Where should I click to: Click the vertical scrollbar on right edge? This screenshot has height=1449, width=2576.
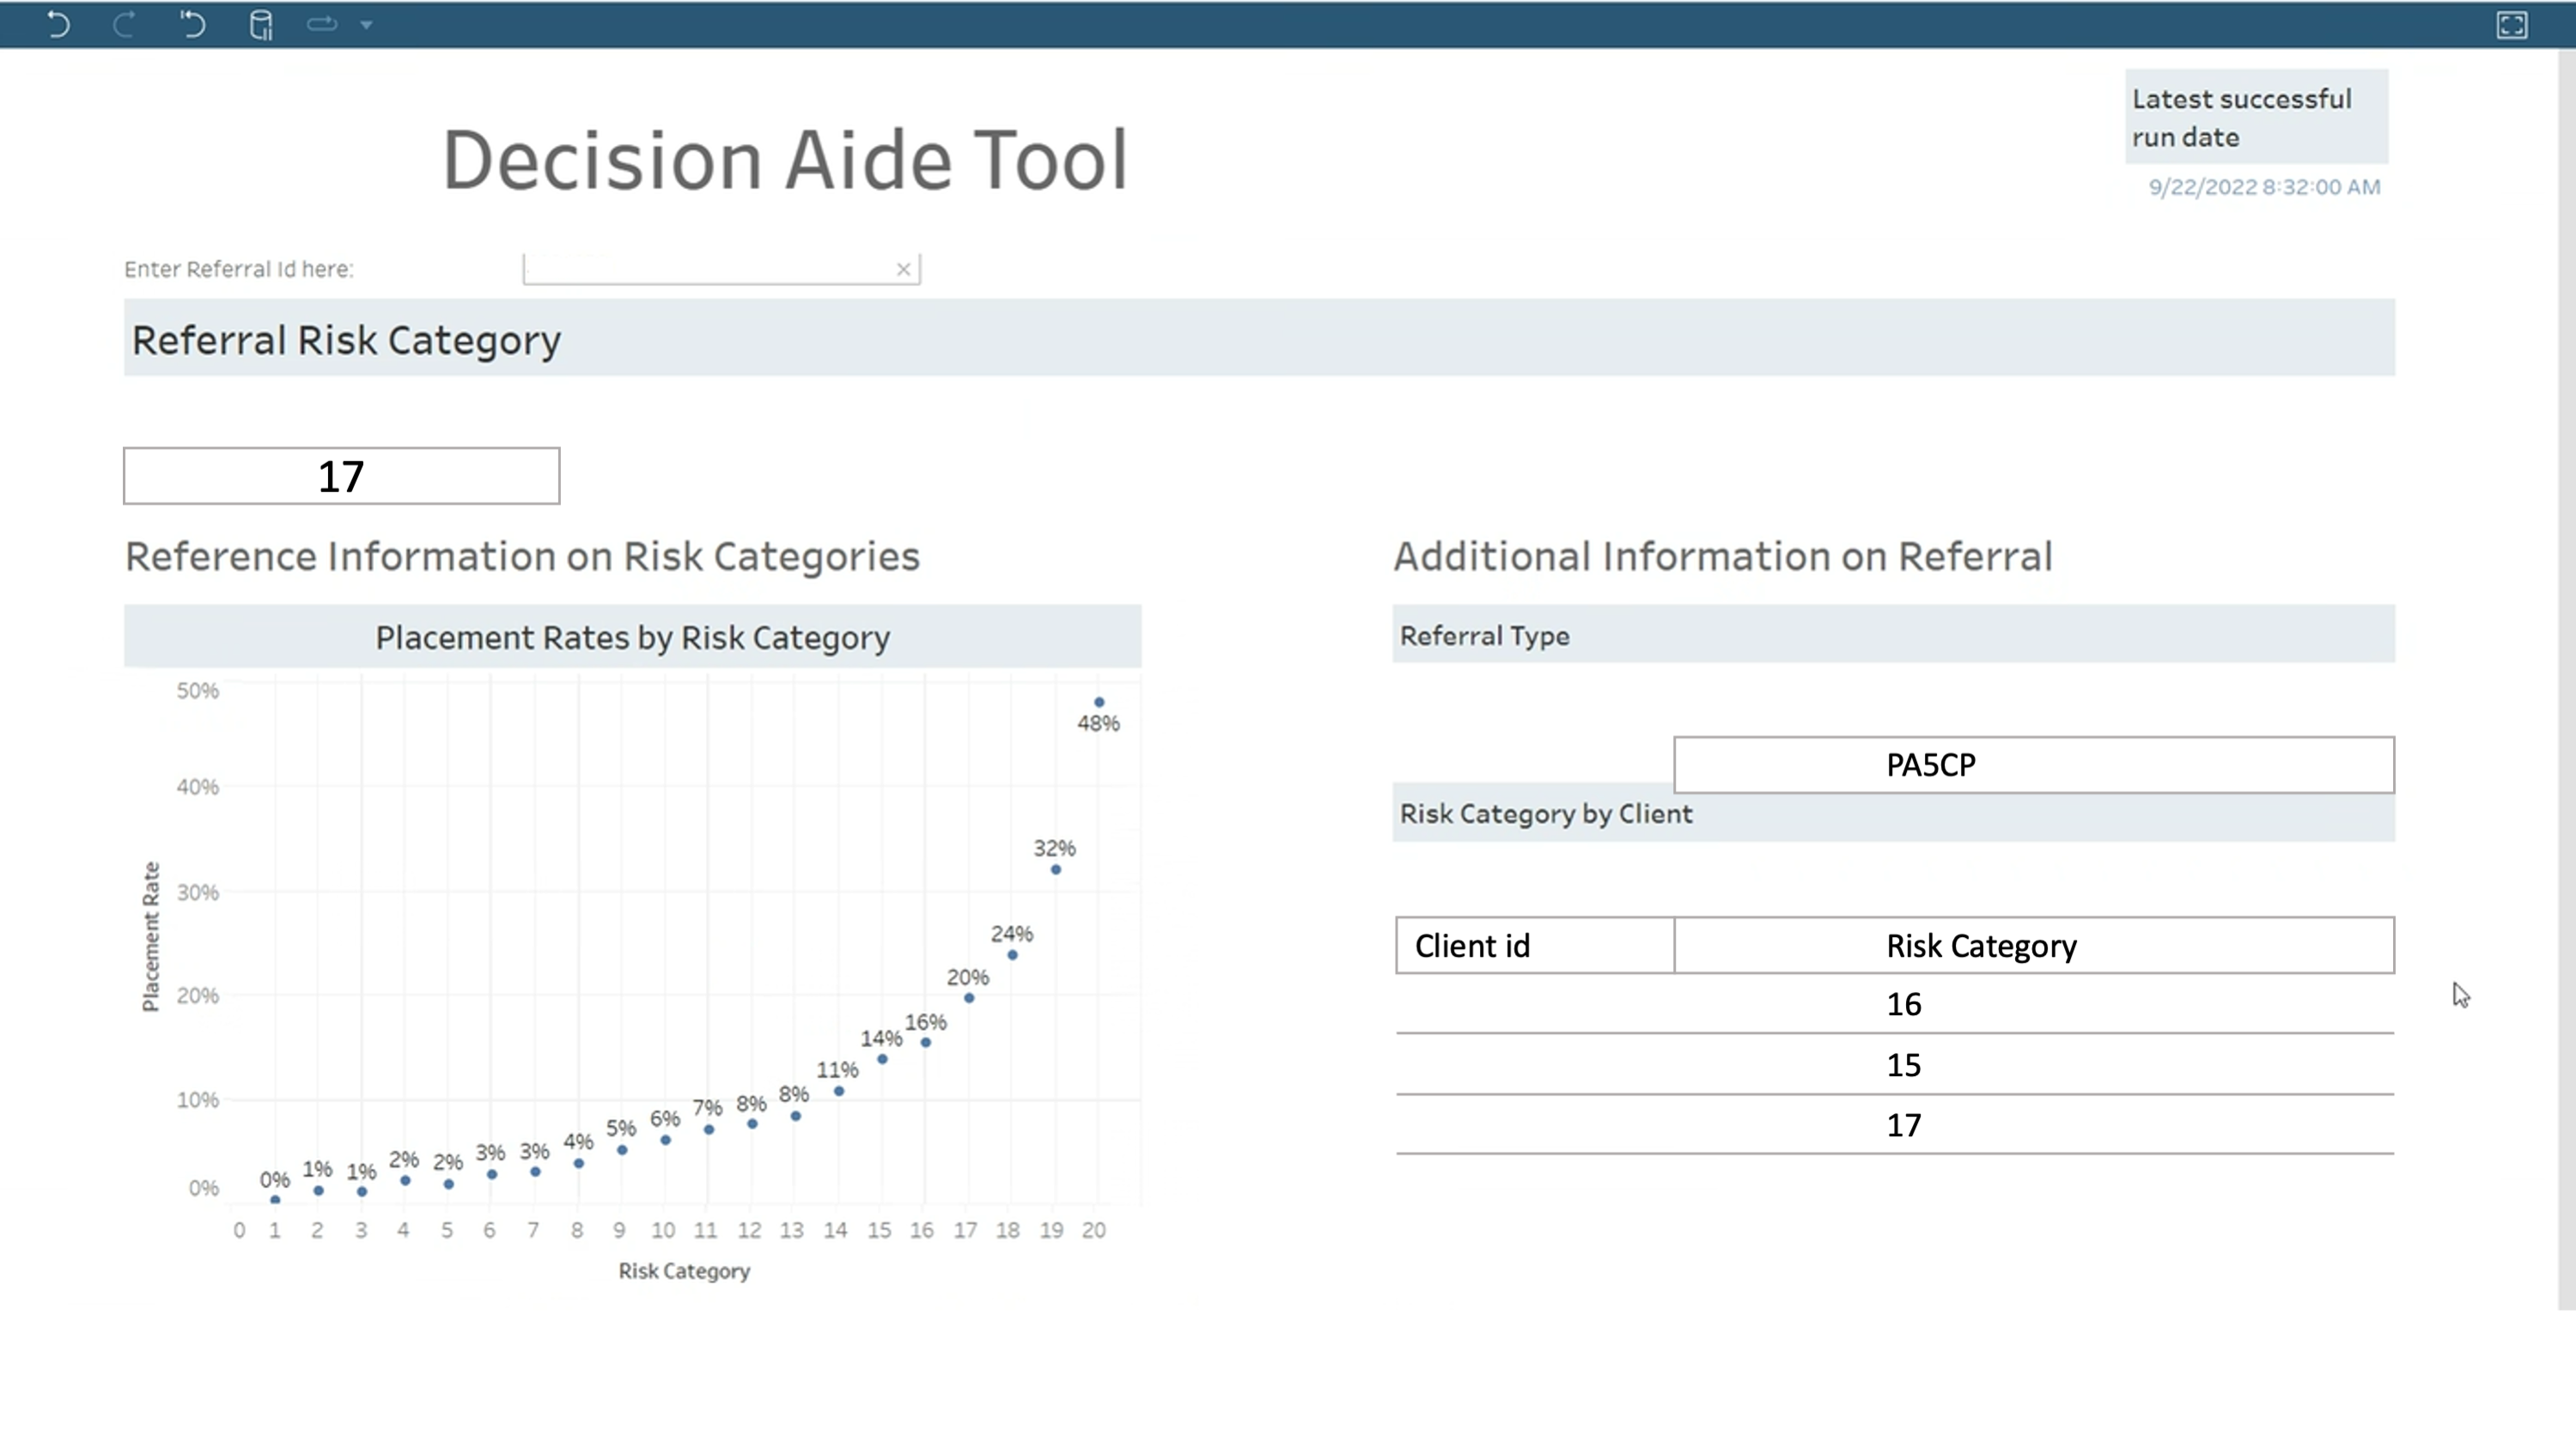pyautogui.click(x=2566, y=680)
